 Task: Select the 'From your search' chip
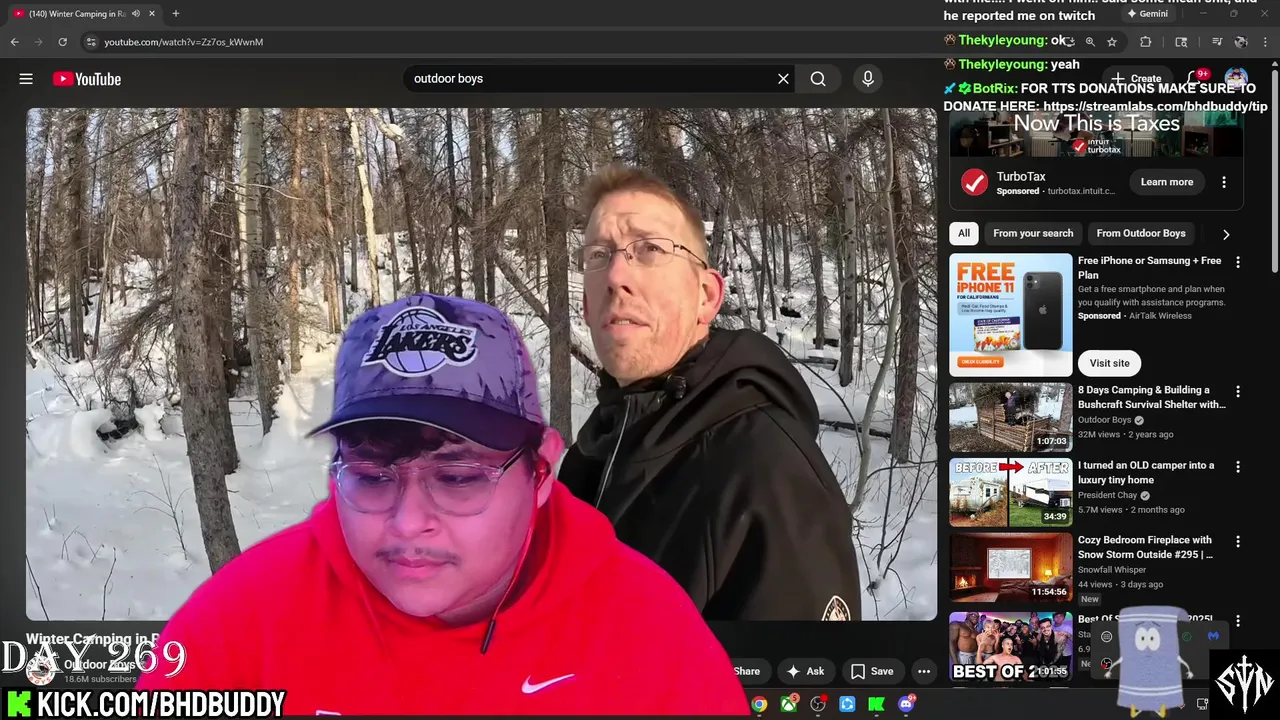click(1033, 233)
